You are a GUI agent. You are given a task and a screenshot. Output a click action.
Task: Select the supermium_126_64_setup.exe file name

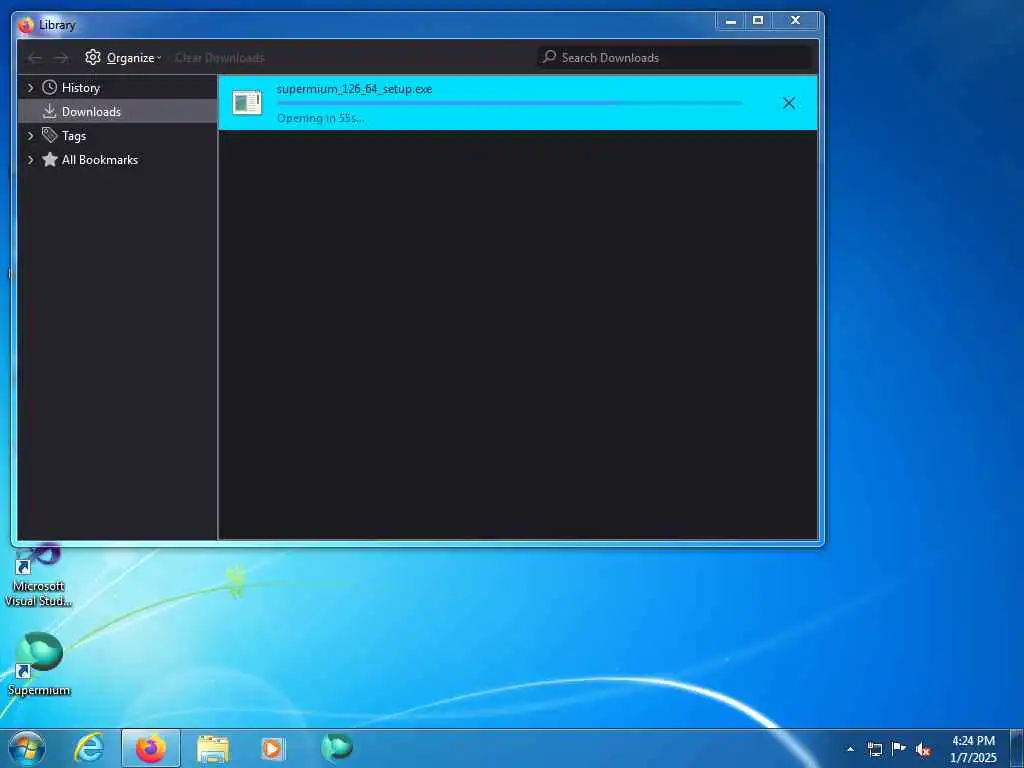point(354,89)
